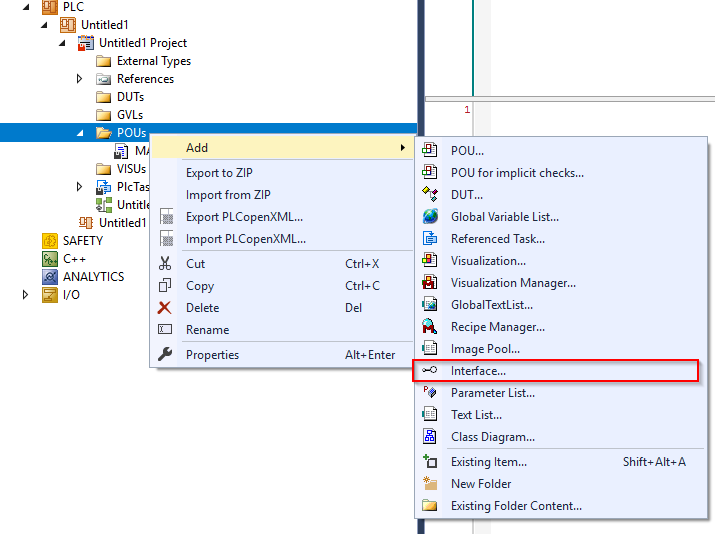Click the Referenced Task icon

(x=430, y=238)
